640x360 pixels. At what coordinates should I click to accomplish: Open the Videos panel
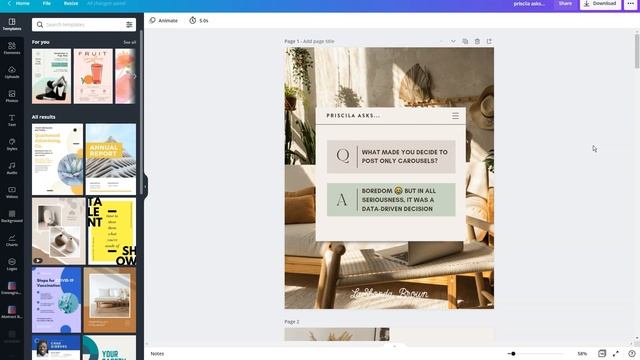pos(12,192)
